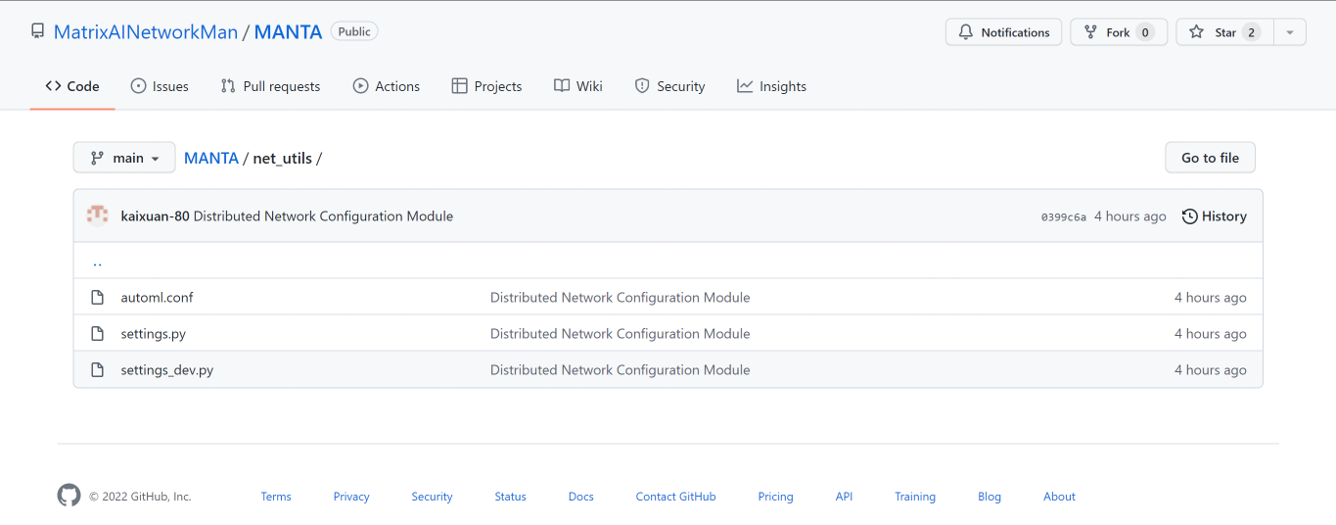Open the commit History link
Viewport: 1336px width, 525px height.
coord(1214,216)
